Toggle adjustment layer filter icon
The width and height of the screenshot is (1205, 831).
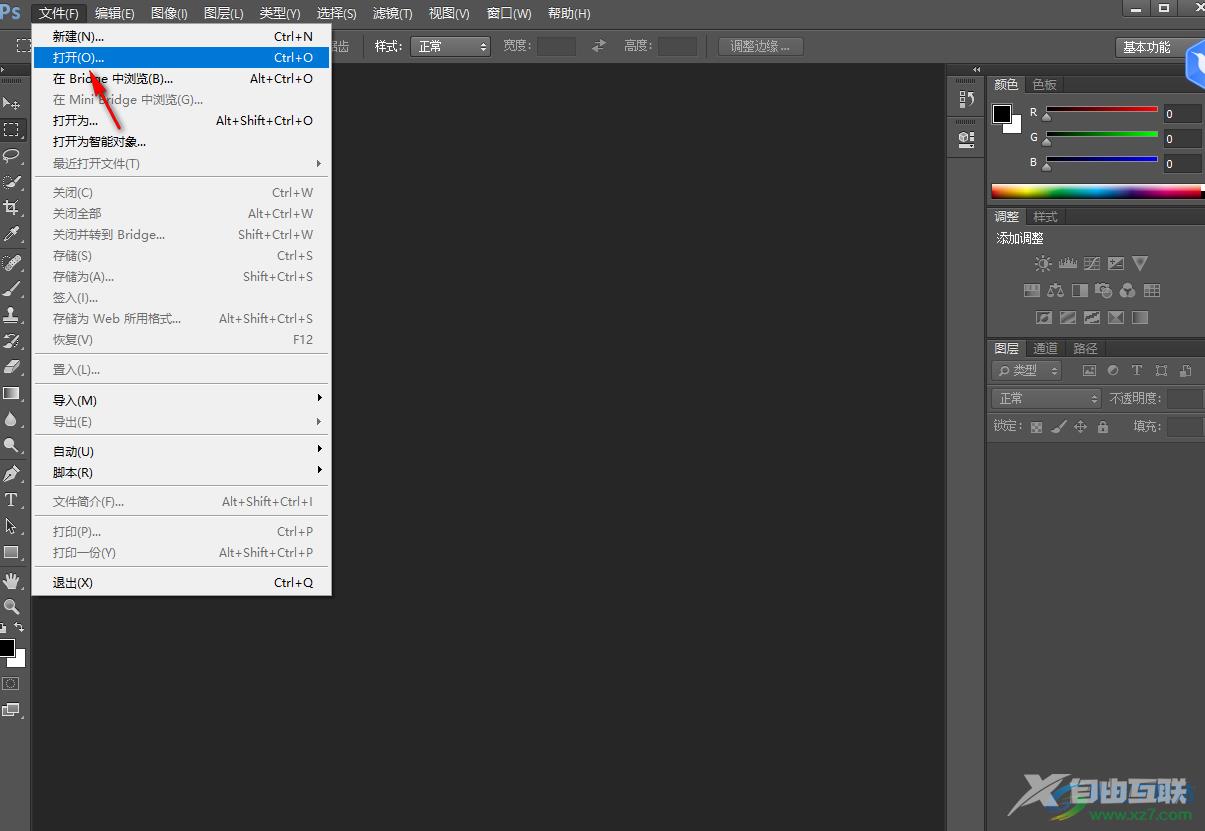coord(1113,371)
